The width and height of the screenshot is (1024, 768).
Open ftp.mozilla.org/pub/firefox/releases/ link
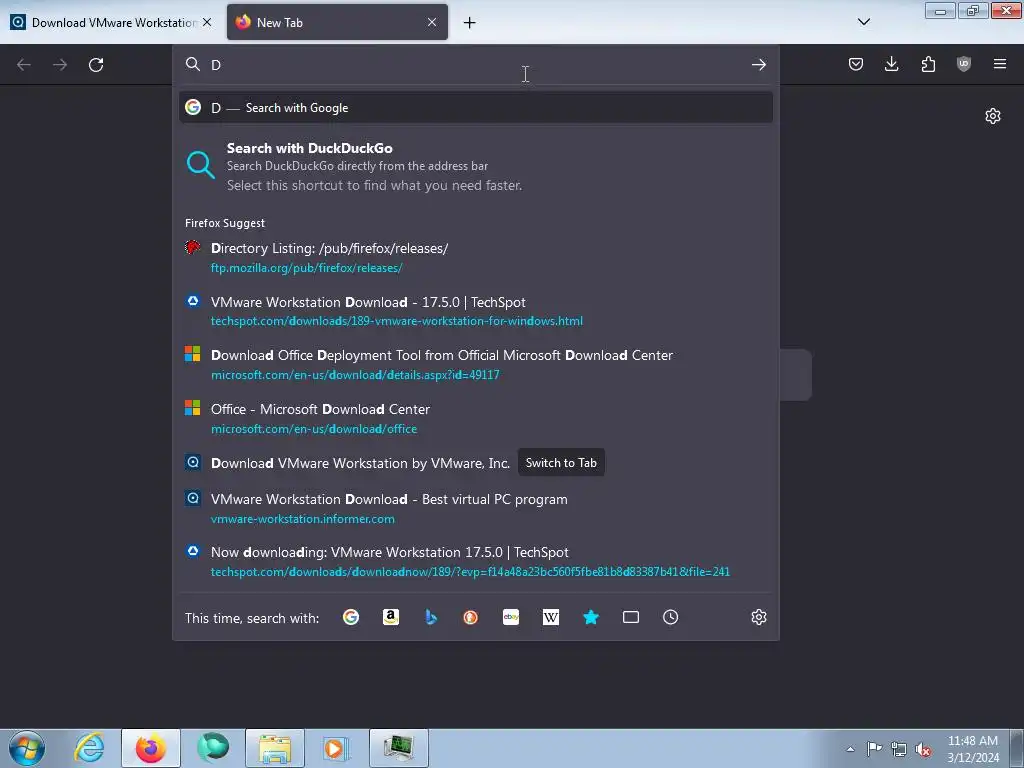pos(306,268)
